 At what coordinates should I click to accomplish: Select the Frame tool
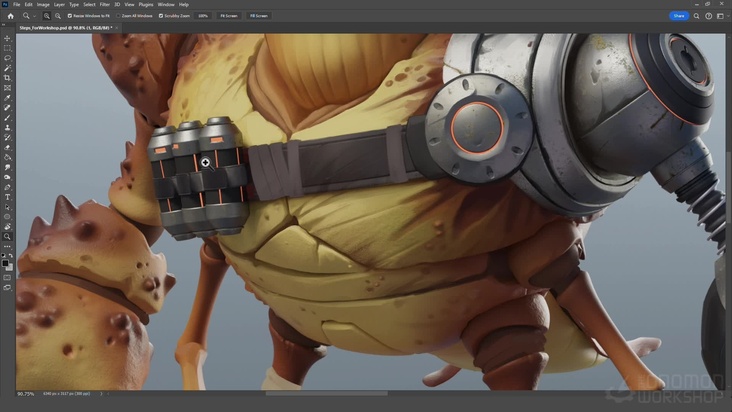[x=7, y=88]
